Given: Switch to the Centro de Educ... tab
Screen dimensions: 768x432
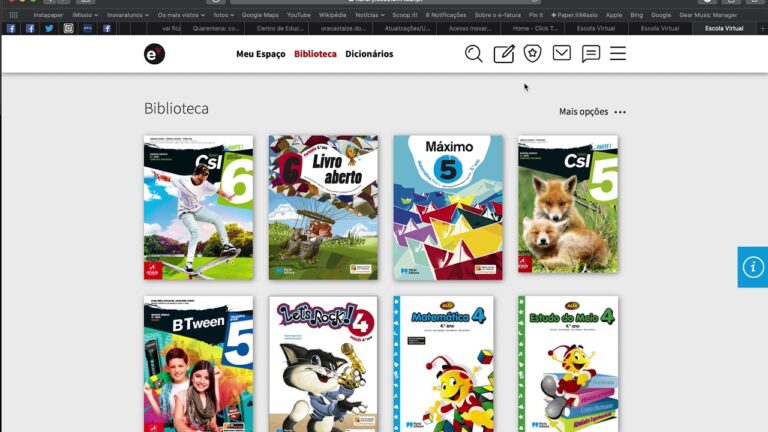Looking at the screenshot, I should pos(280,28).
